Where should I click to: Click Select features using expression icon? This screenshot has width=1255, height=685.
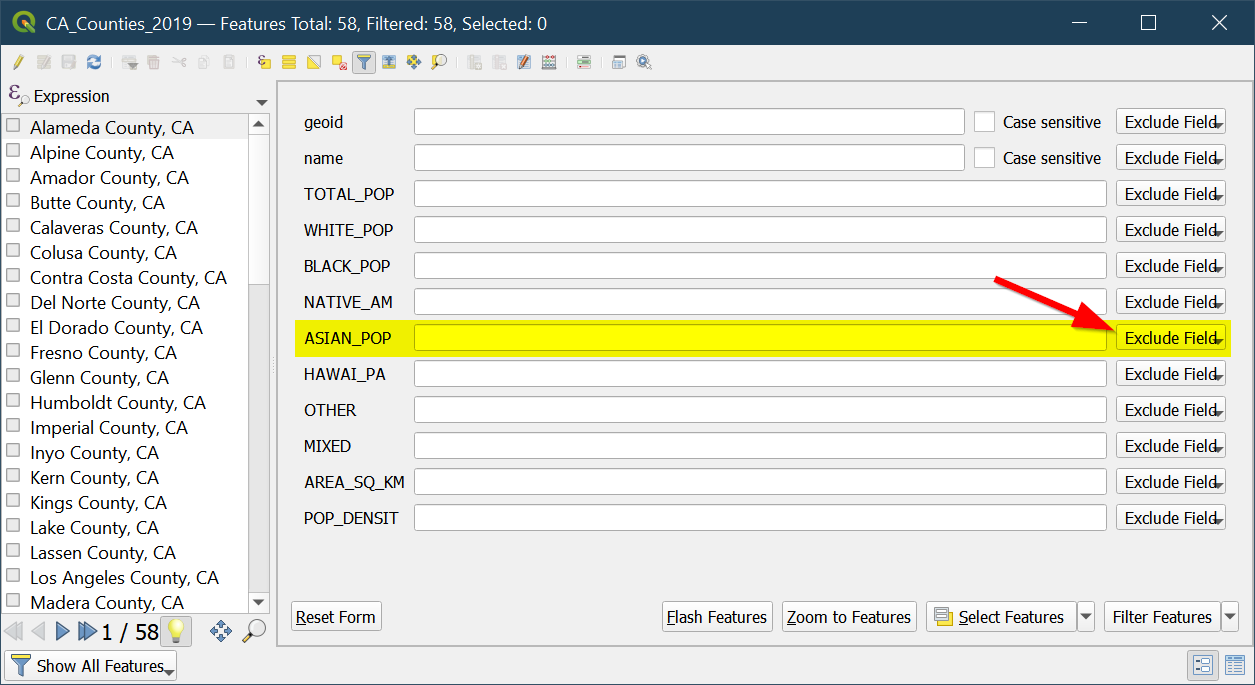(264, 62)
